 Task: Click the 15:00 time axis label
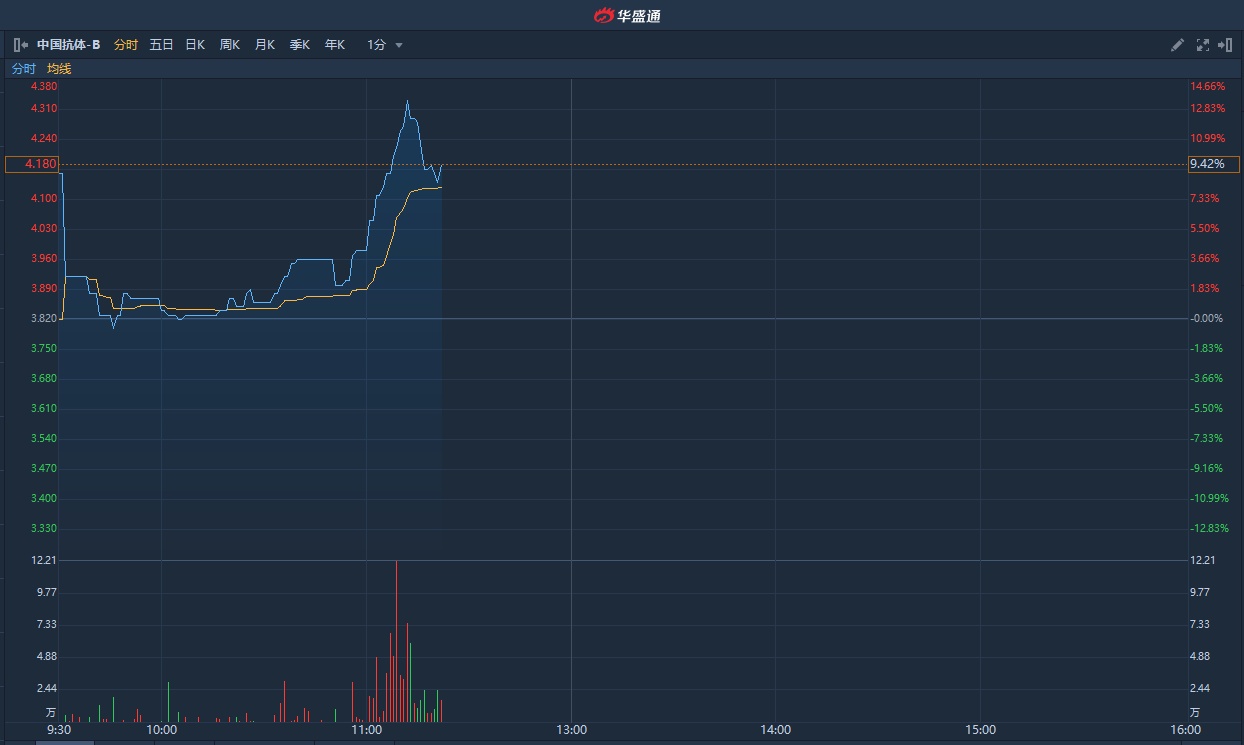(x=981, y=730)
